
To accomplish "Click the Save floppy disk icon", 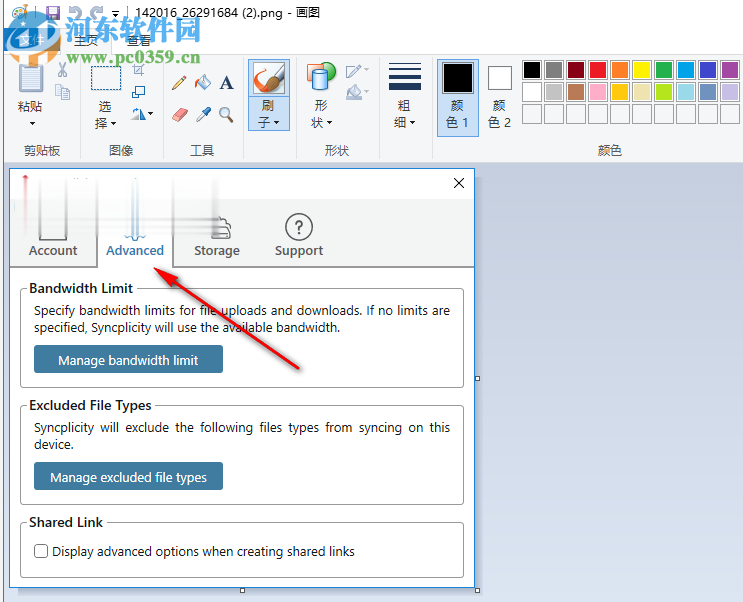I will (53, 12).
